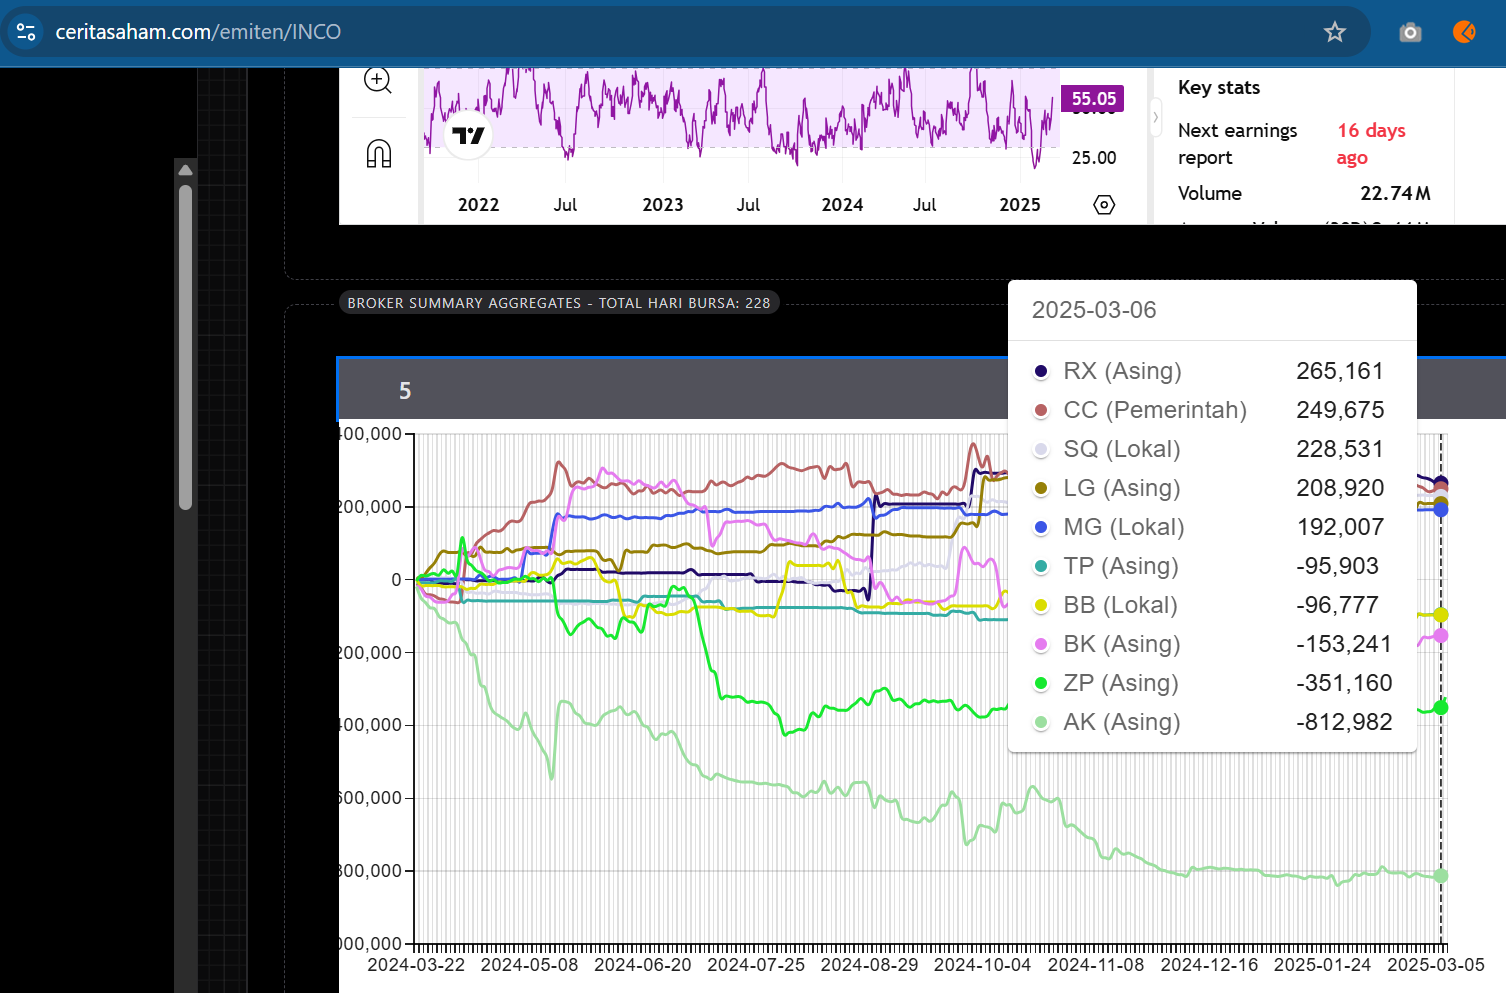The width and height of the screenshot is (1506, 993).
Task: Click the vertical scrollbar thumb
Action: [185, 345]
